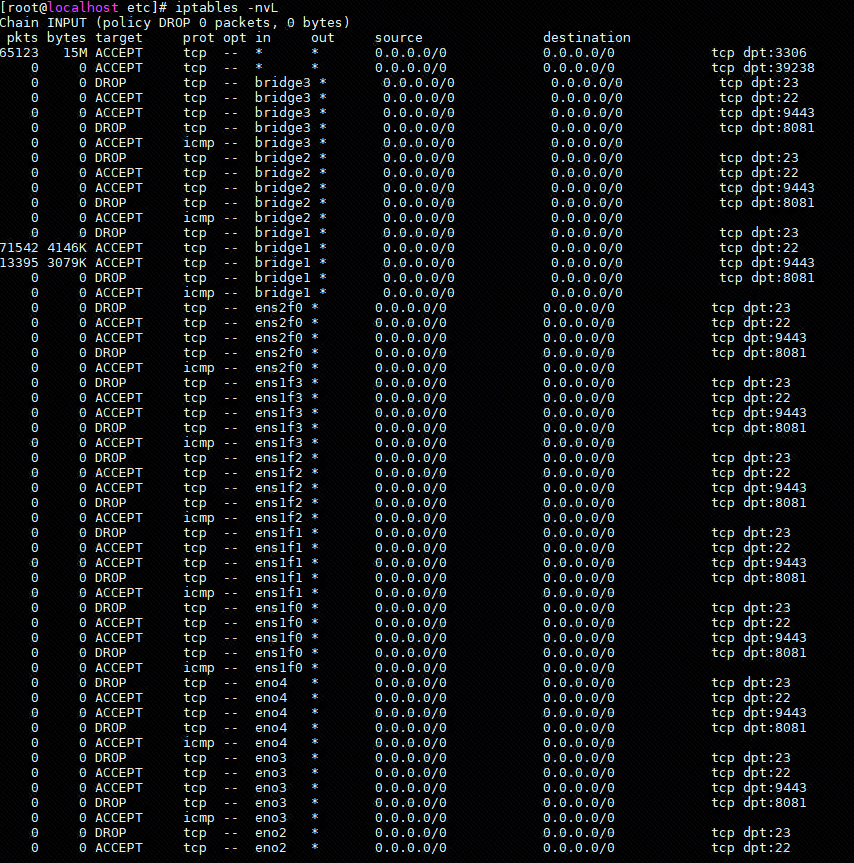Select 'icmp' in the bridge1 row

pos(198,293)
